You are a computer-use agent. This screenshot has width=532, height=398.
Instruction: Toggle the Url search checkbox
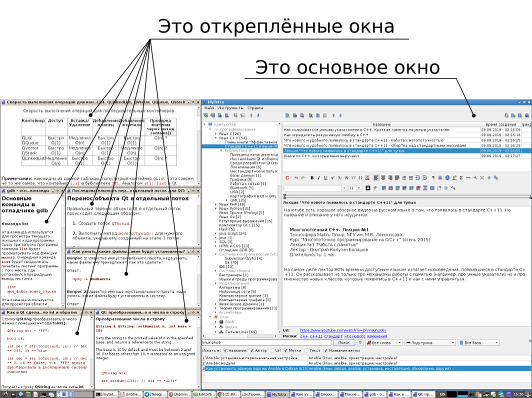(x=272, y=350)
